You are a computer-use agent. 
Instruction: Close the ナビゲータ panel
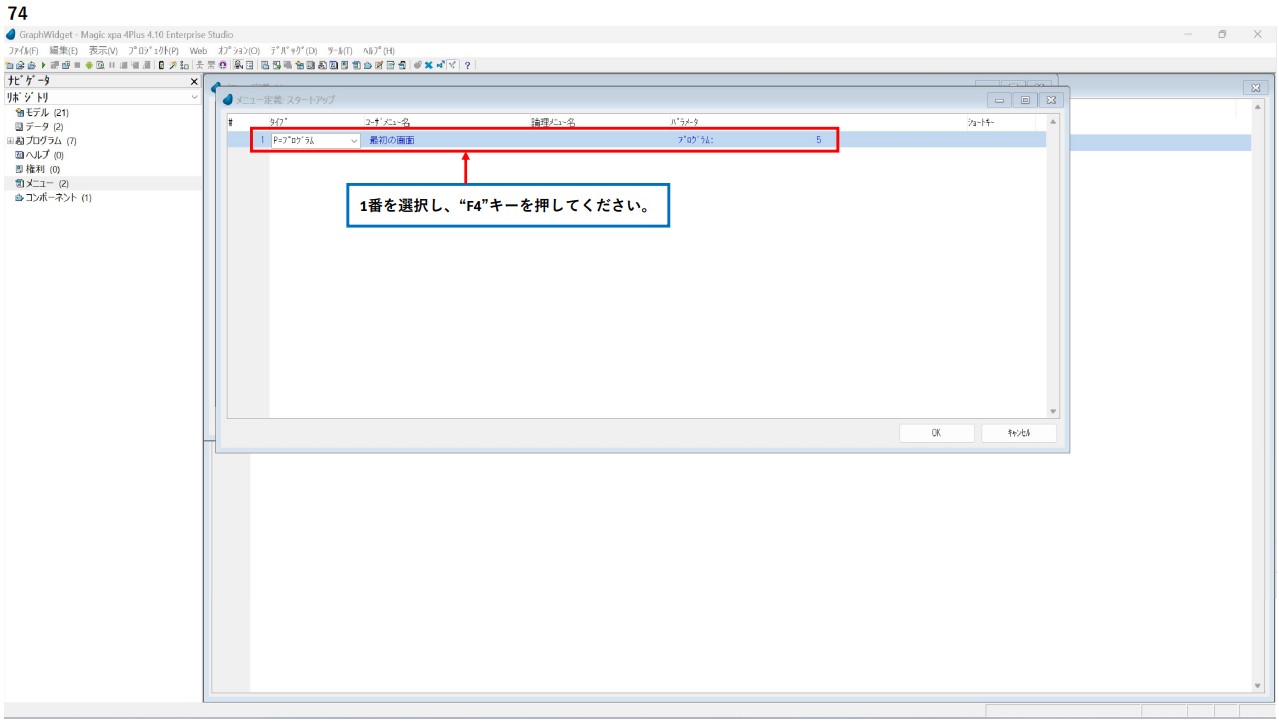[194, 81]
